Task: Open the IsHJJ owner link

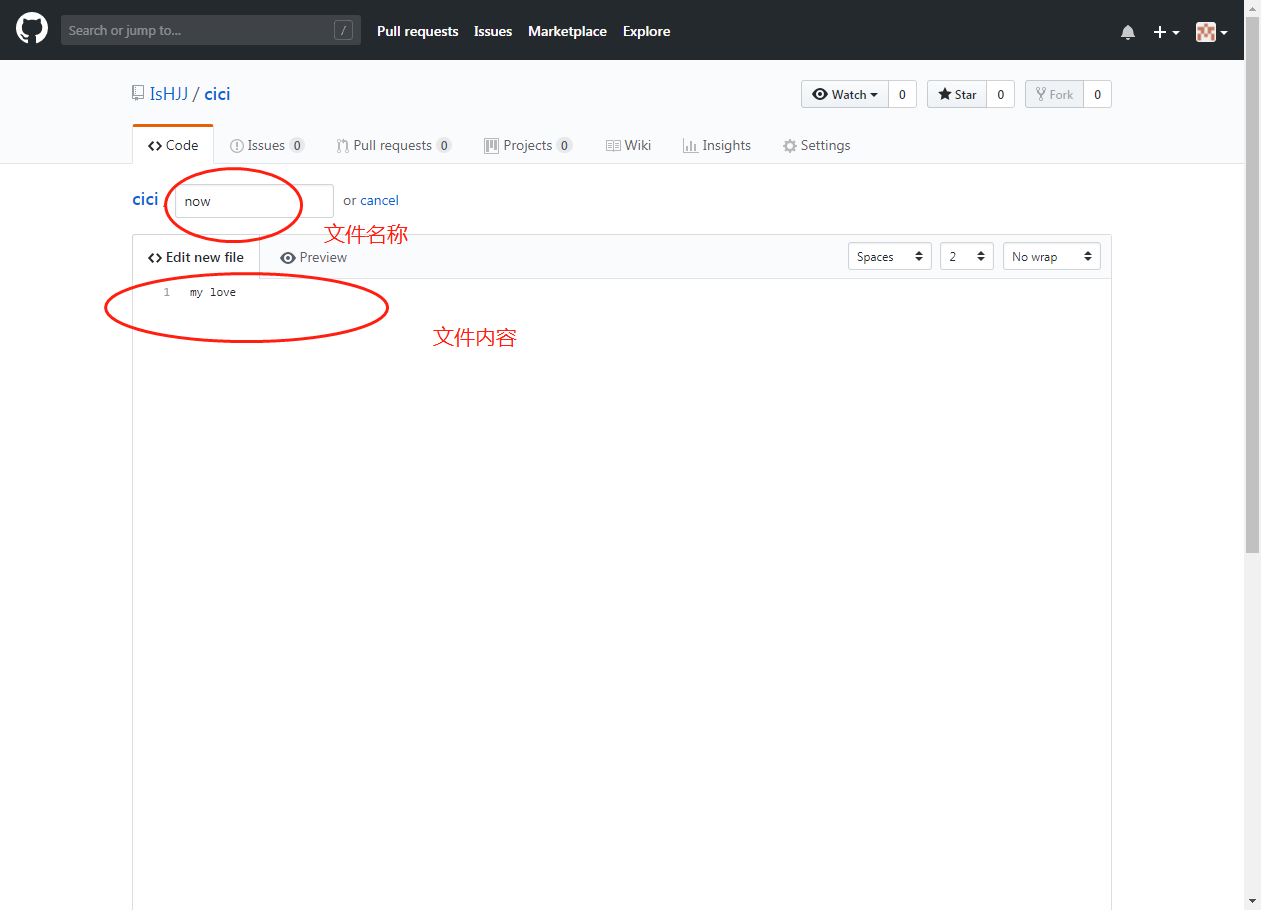Action: pyautogui.click(x=169, y=94)
